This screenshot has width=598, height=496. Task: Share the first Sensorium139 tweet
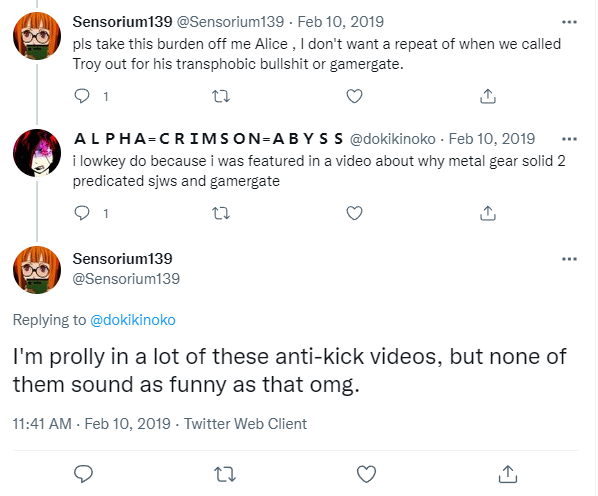click(488, 96)
